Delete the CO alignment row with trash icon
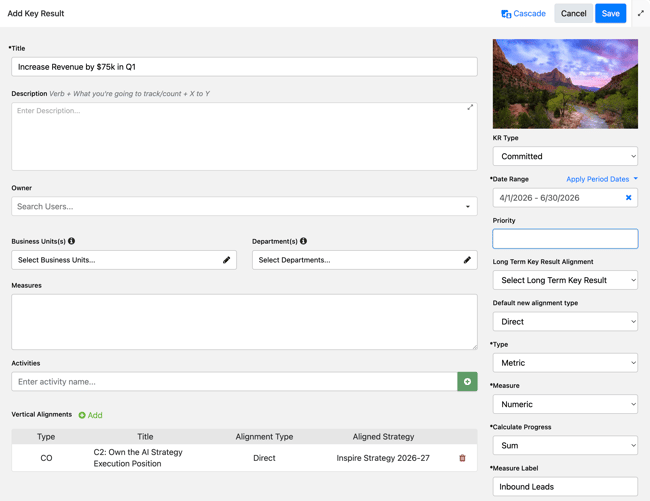This screenshot has height=501, width=650. point(462,458)
